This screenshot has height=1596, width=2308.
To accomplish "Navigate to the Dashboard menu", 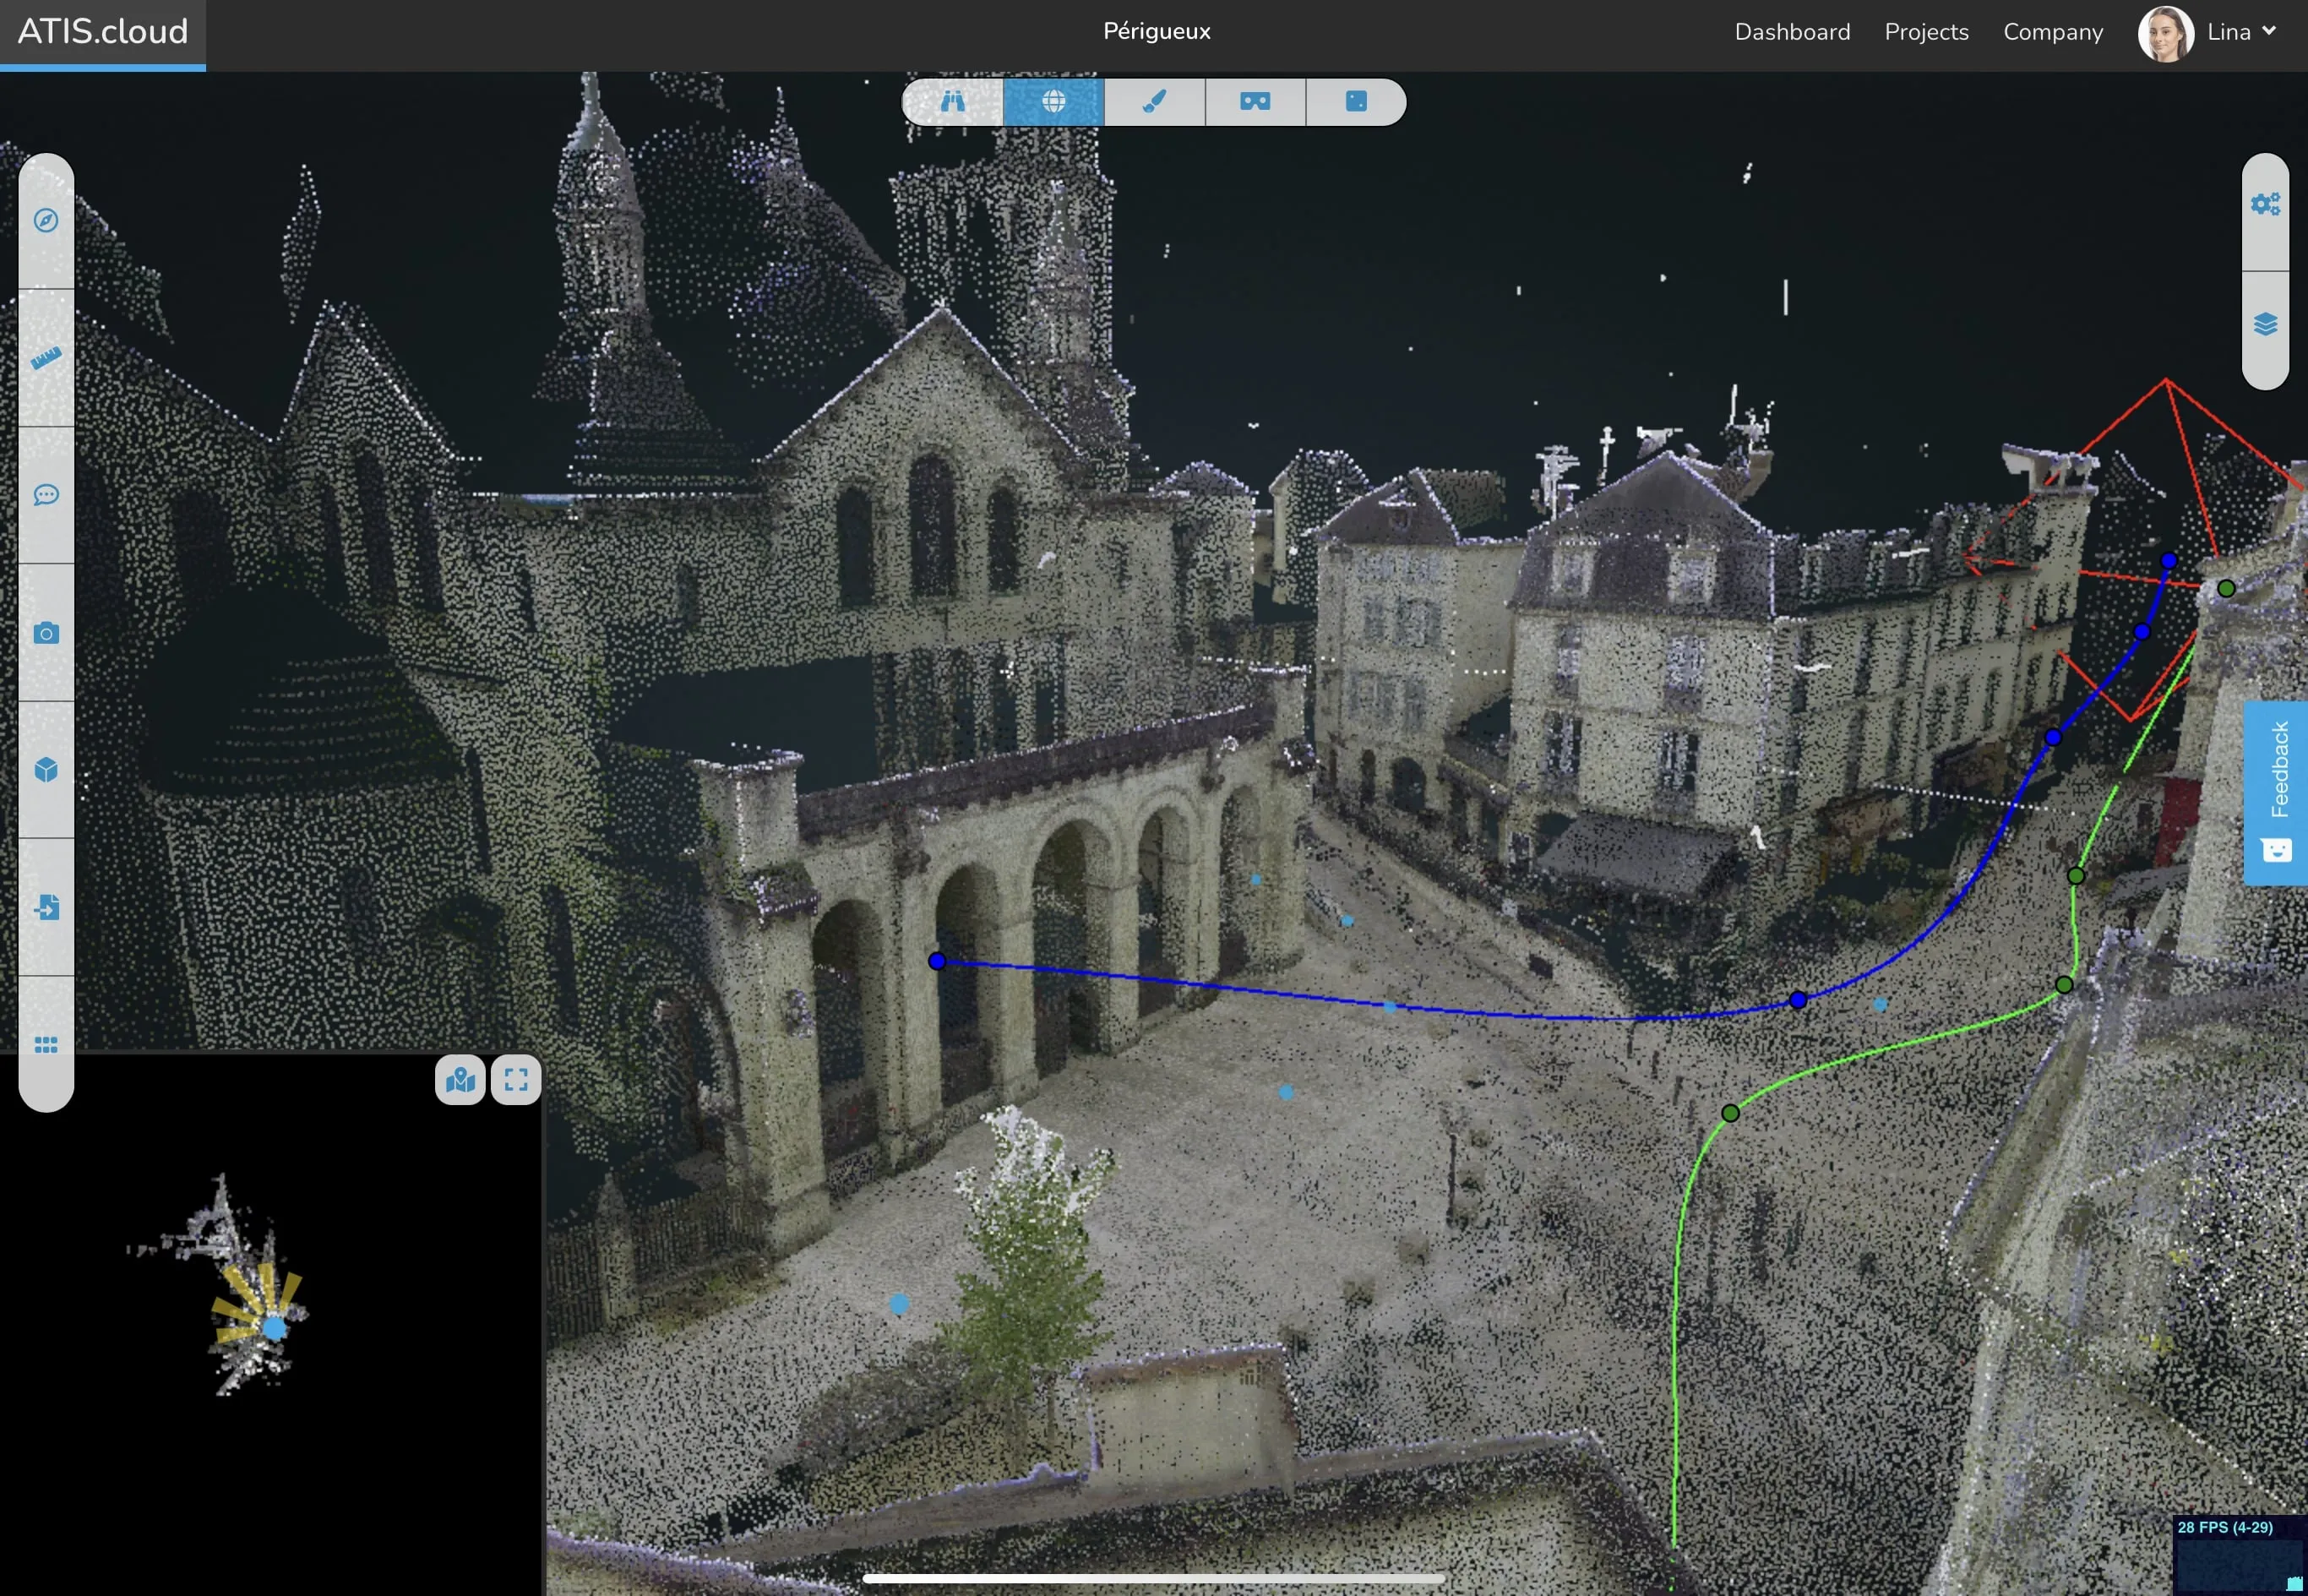I will pos(1791,31).
